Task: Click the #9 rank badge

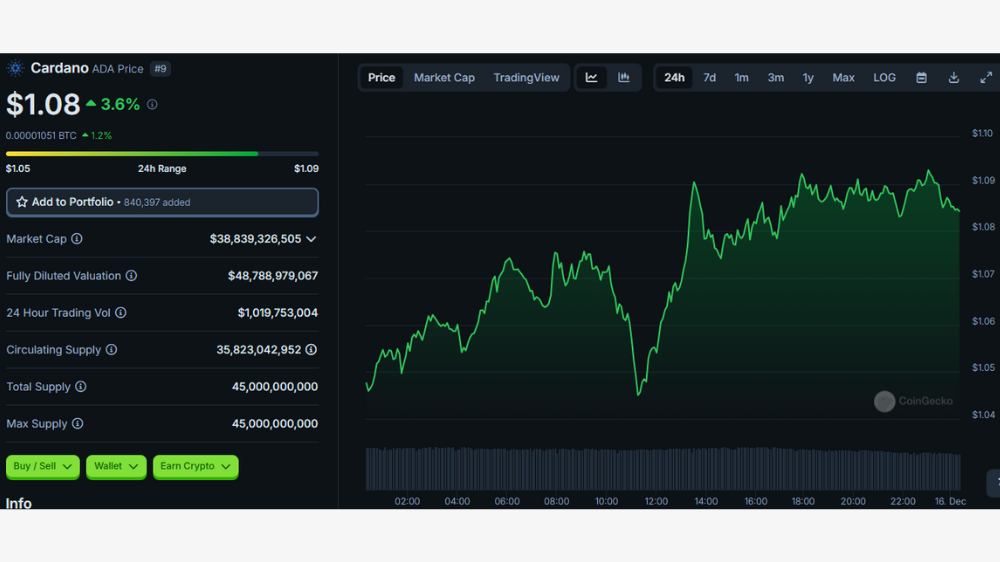Action: (160, 69)
